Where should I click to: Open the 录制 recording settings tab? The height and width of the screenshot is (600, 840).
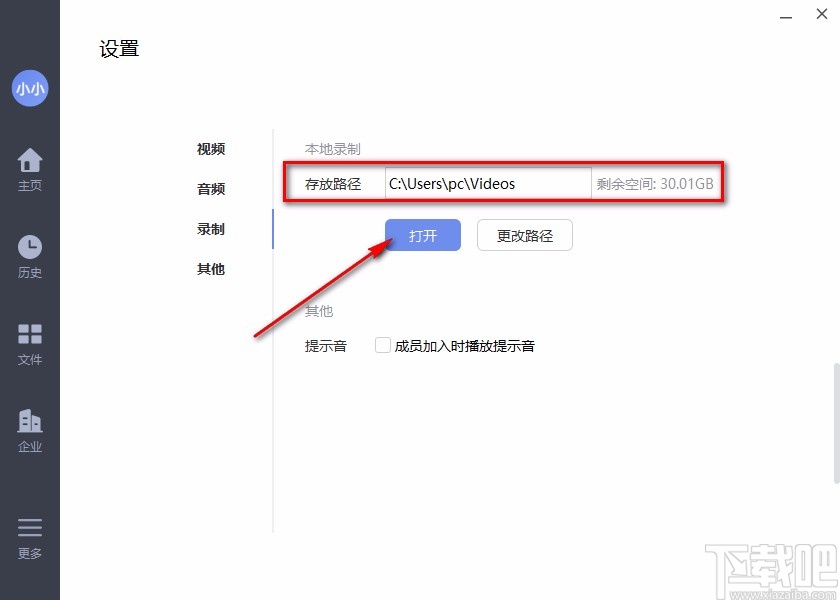tap(210, 229)
